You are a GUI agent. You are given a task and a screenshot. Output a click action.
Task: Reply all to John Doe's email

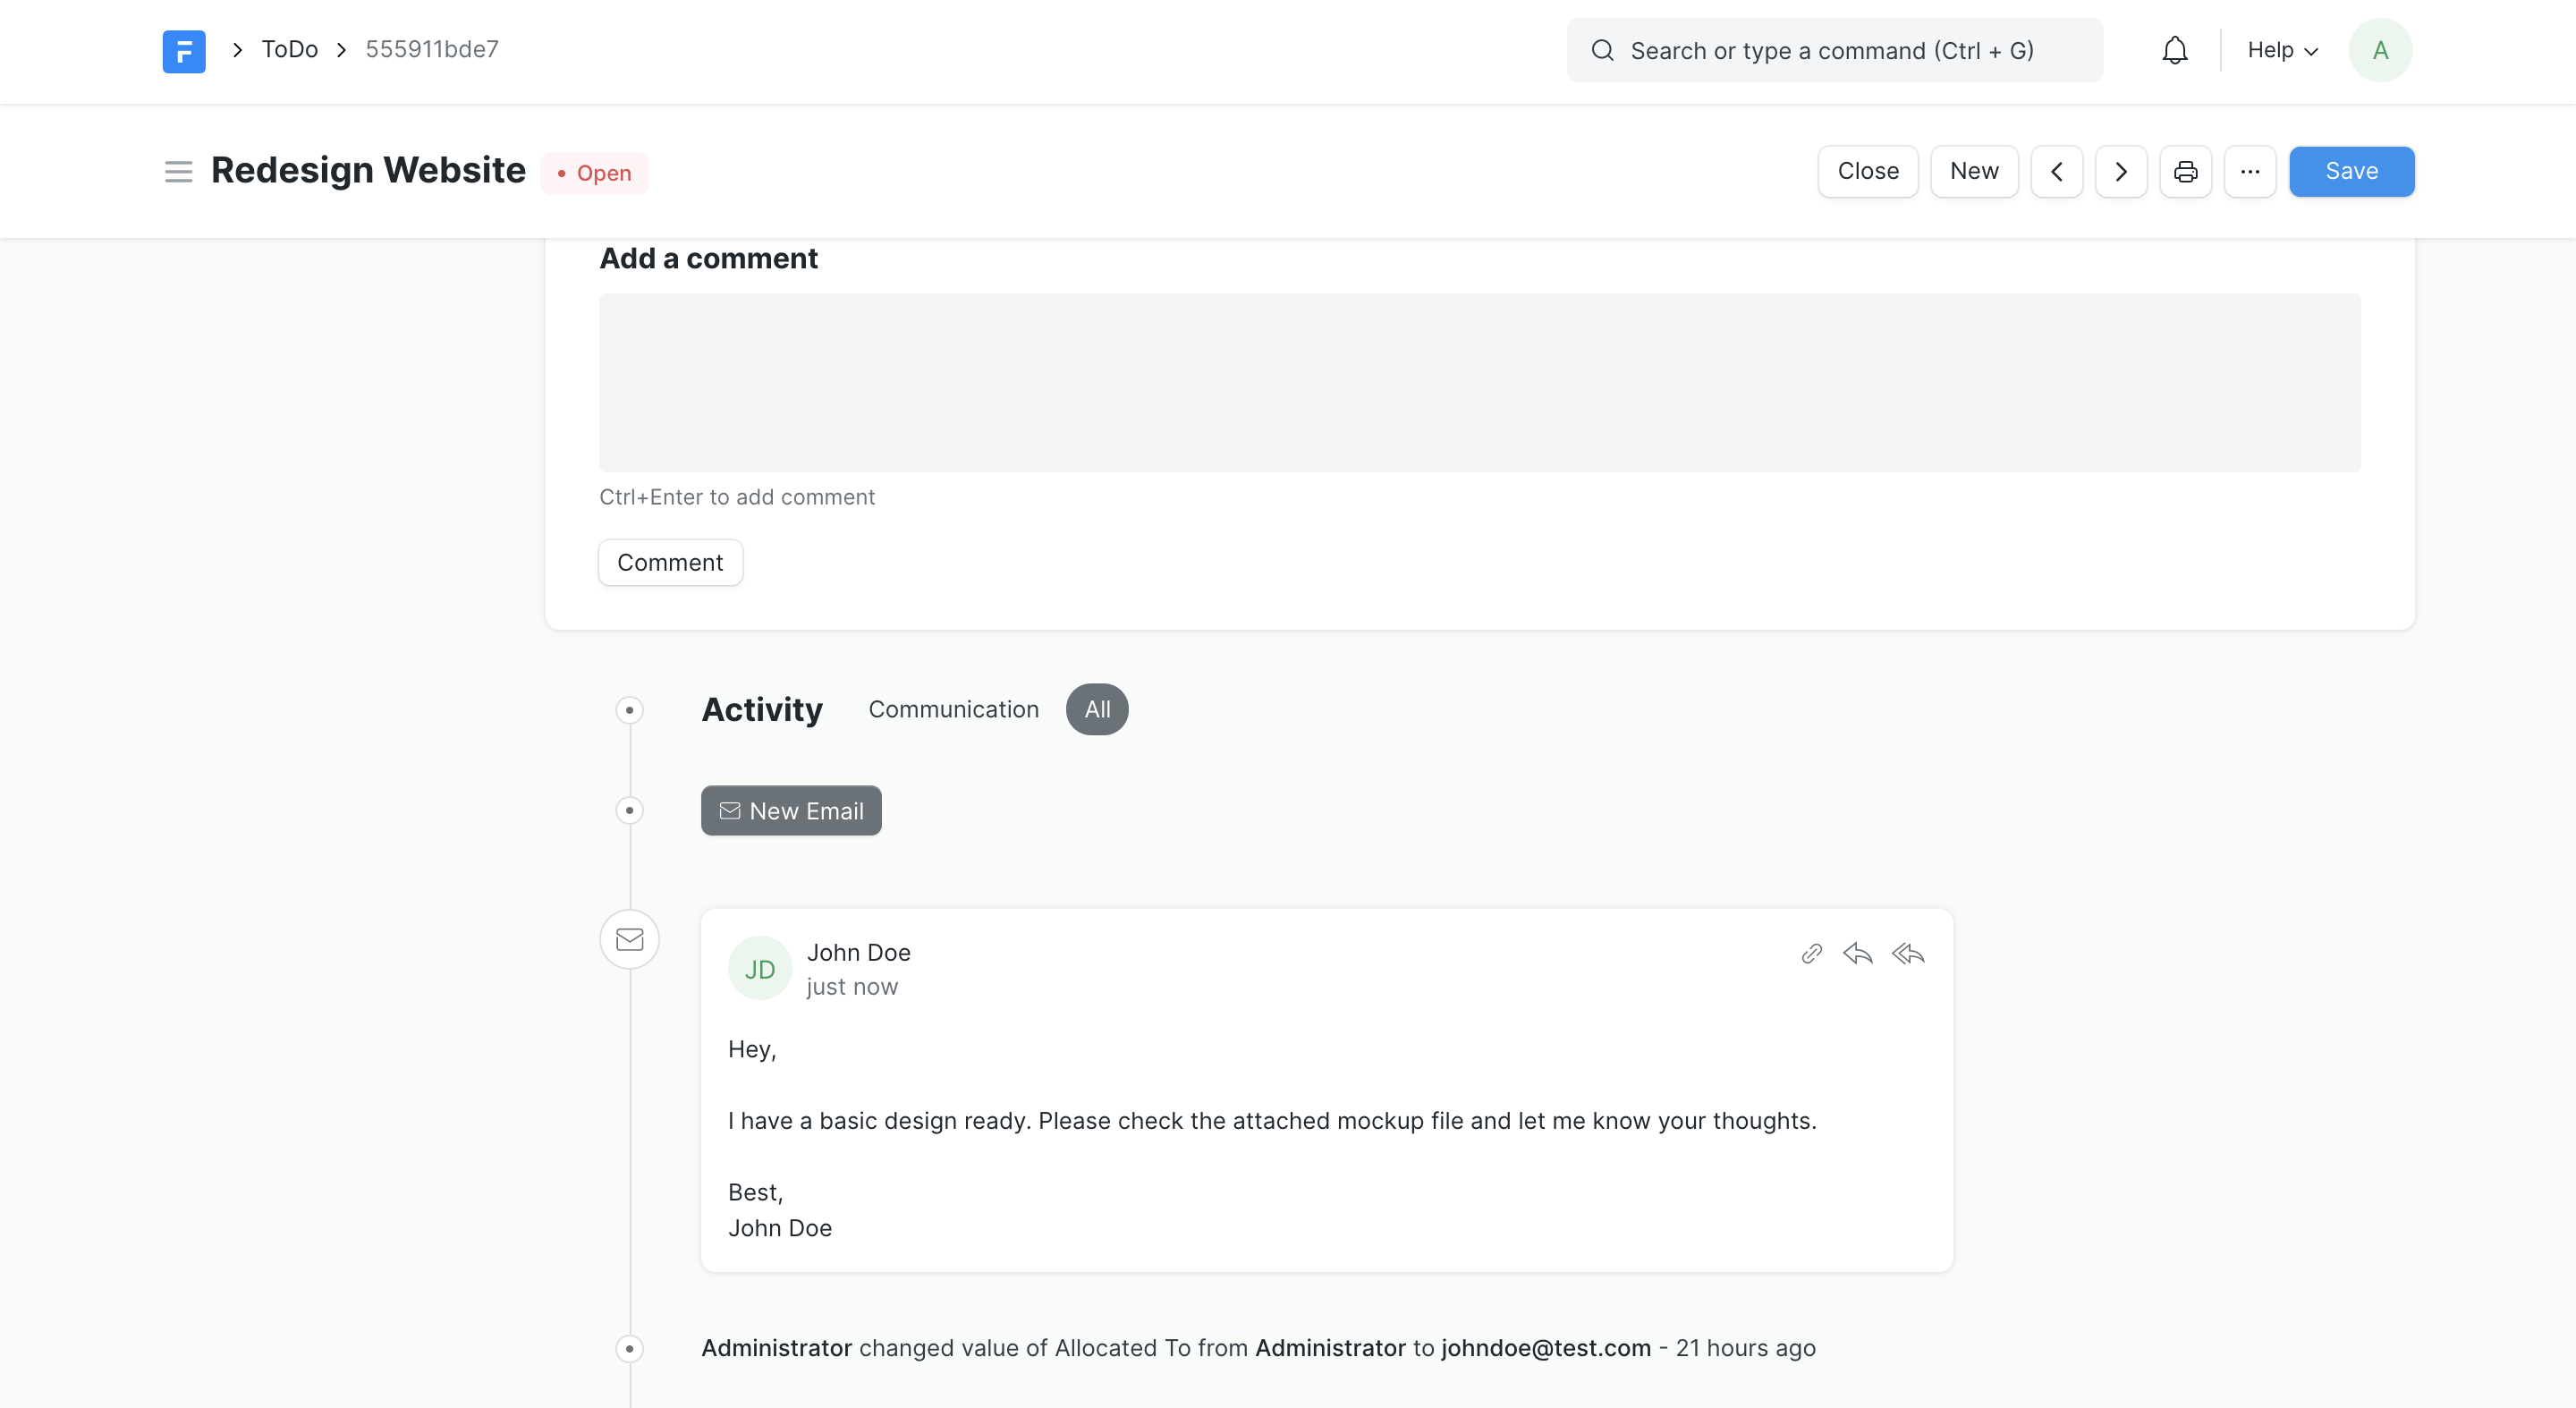(x=1907, y=954)
